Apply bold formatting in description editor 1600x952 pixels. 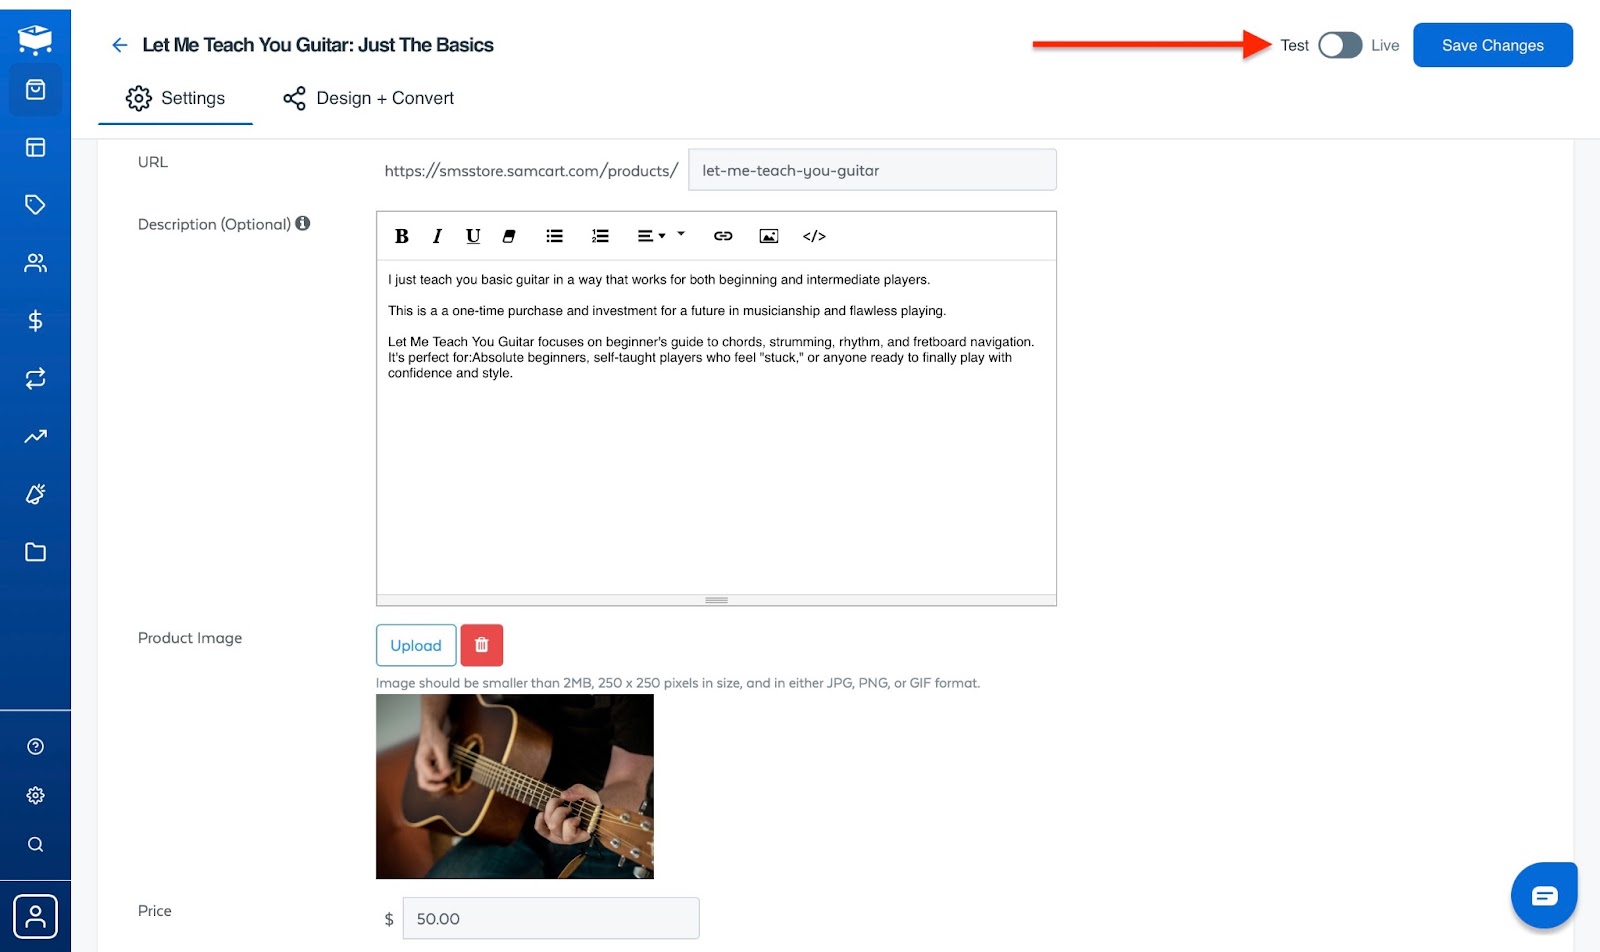(402, 236)
